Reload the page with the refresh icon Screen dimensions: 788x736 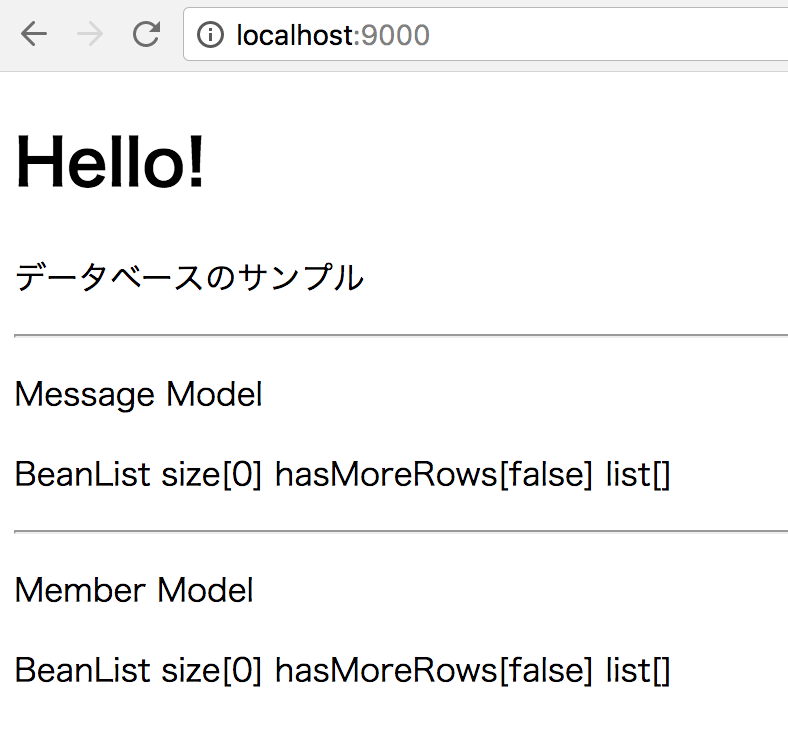tap(146, 34)
